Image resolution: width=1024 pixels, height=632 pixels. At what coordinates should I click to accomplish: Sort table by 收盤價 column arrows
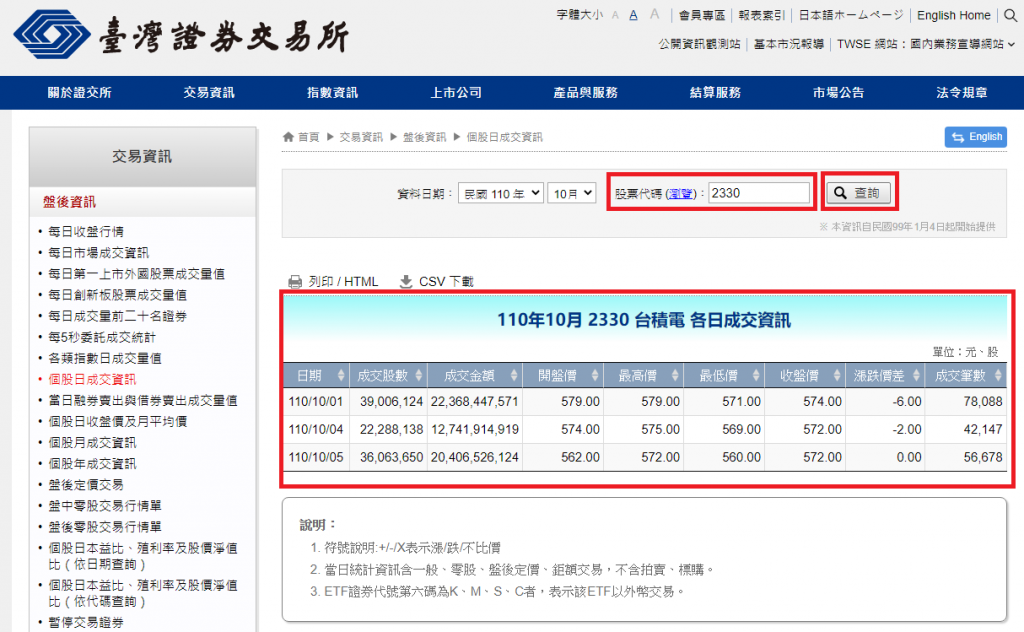pos(837,375)
